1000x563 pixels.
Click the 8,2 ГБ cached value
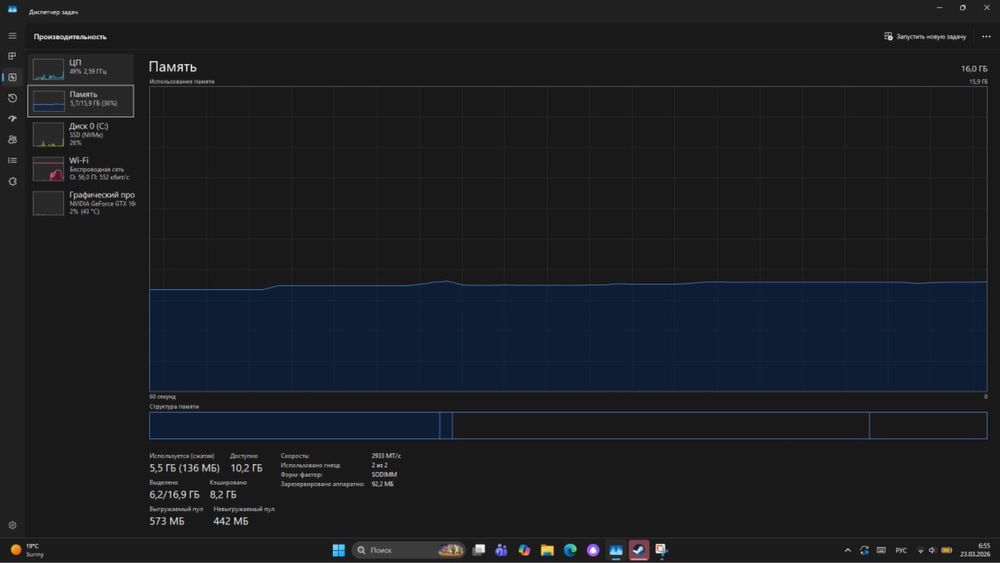(223, 494)
